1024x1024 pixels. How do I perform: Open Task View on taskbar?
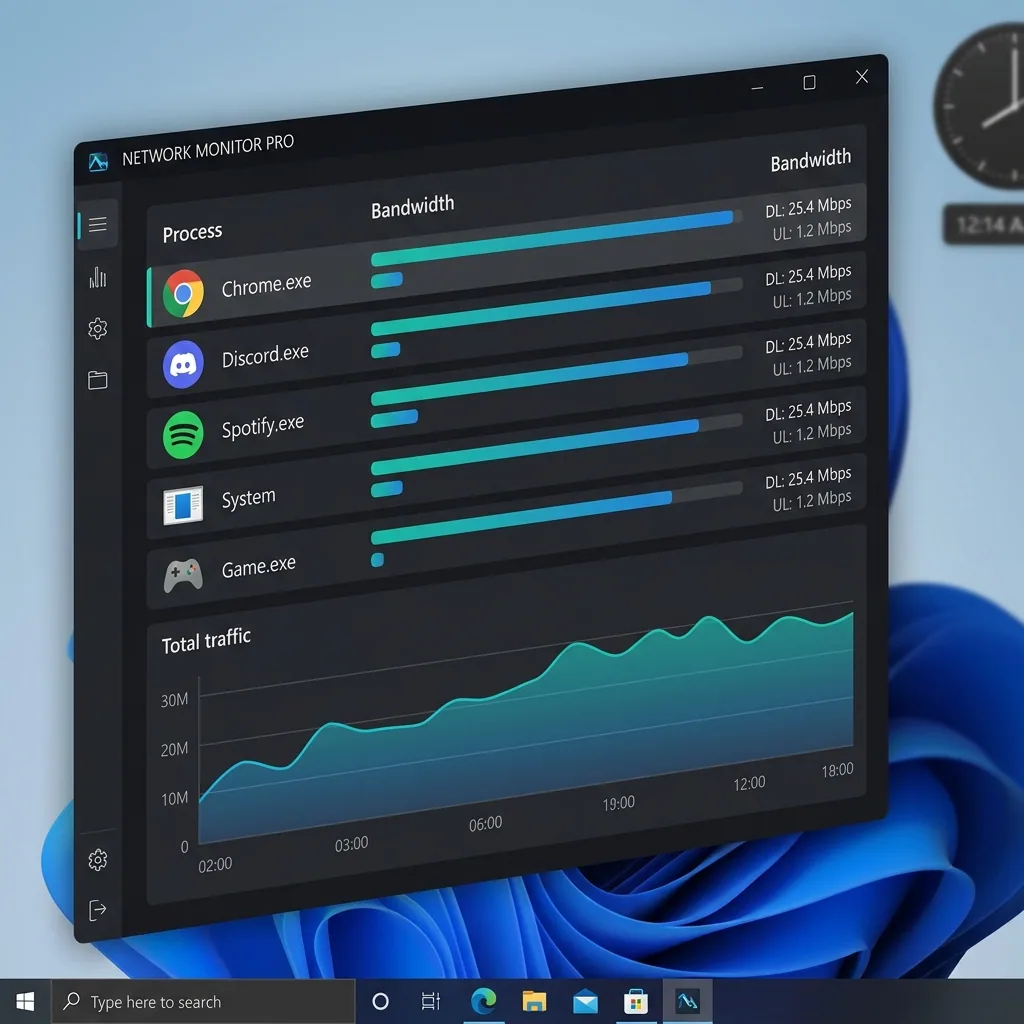431,1001
